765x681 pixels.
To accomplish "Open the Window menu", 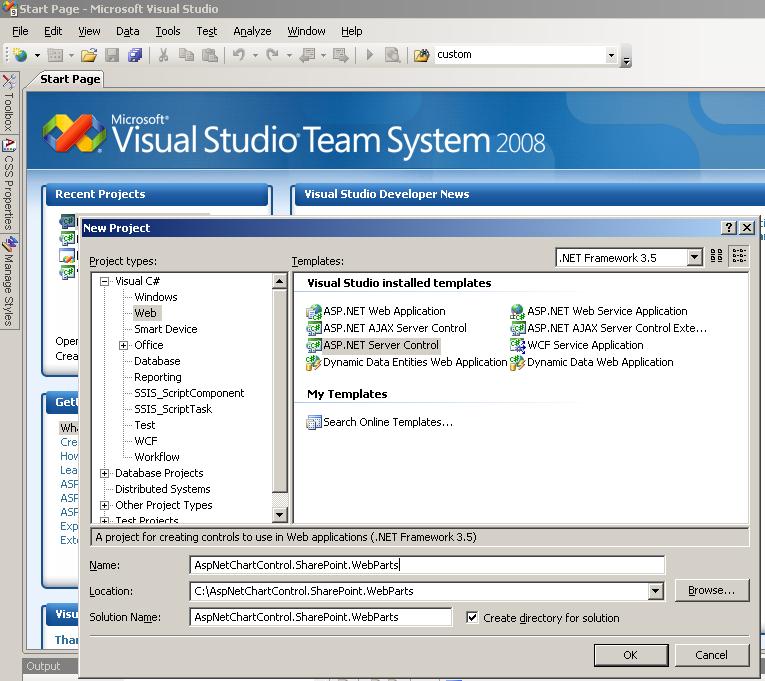I will [x=306, y=31].
